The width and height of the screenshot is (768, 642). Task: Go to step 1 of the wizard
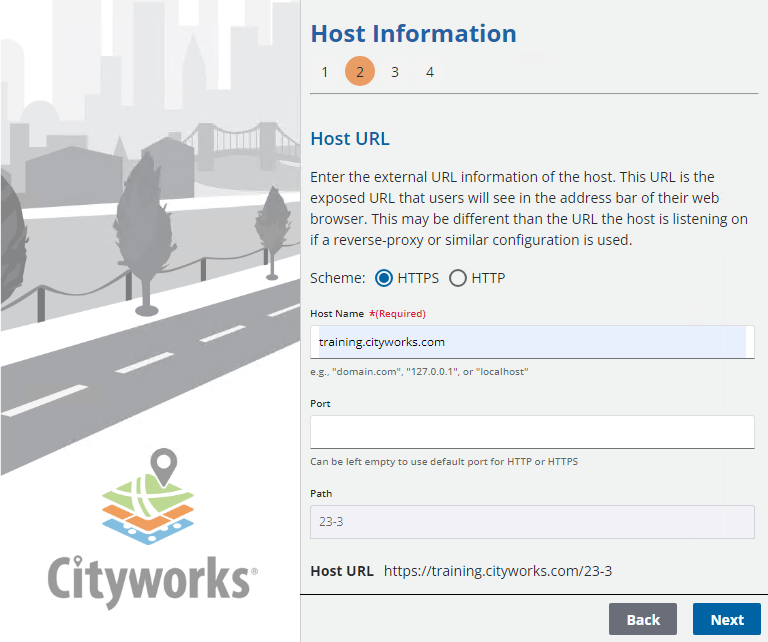(x=325, y=72)
